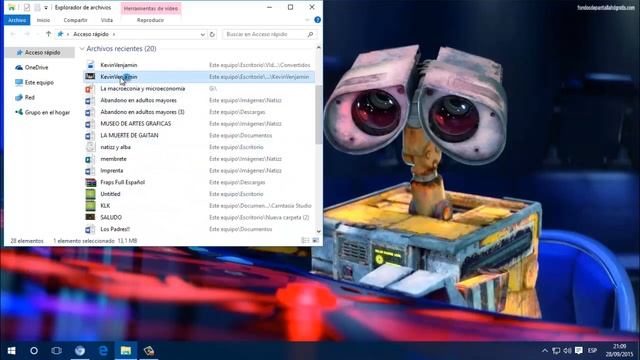This screenshot has width=640, height=360.
Task: Click the scrollbar up arrow in file list
Action: (x=318, y=48)
